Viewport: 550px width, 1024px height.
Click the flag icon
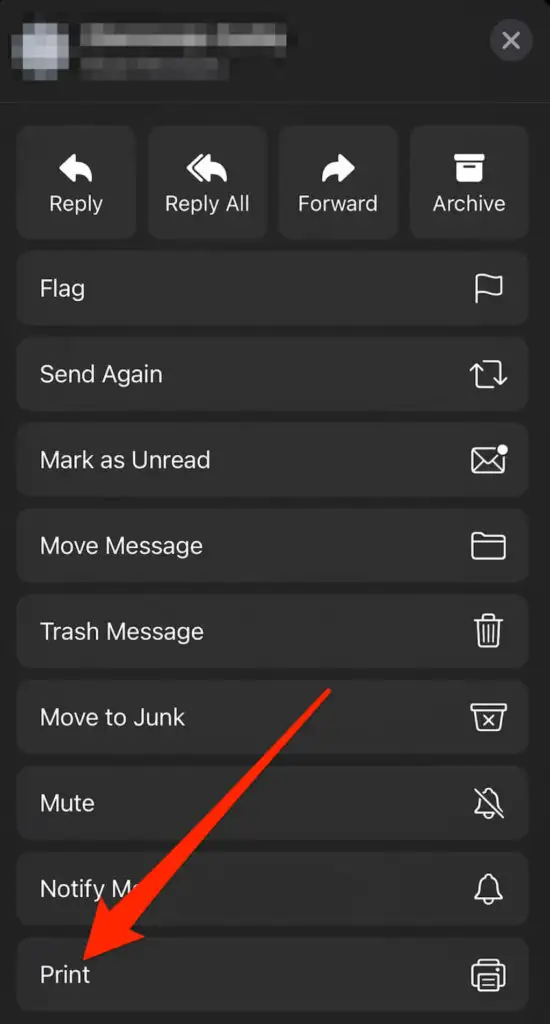click(488, 288)
